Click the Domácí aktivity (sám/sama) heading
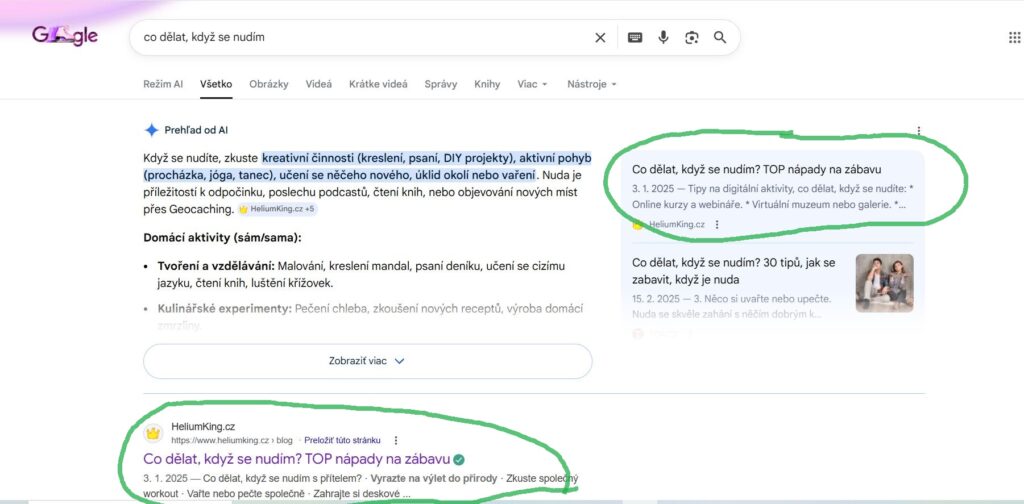Image resolution: width=1024 pixels, height=504 pixels. (222, 238)
